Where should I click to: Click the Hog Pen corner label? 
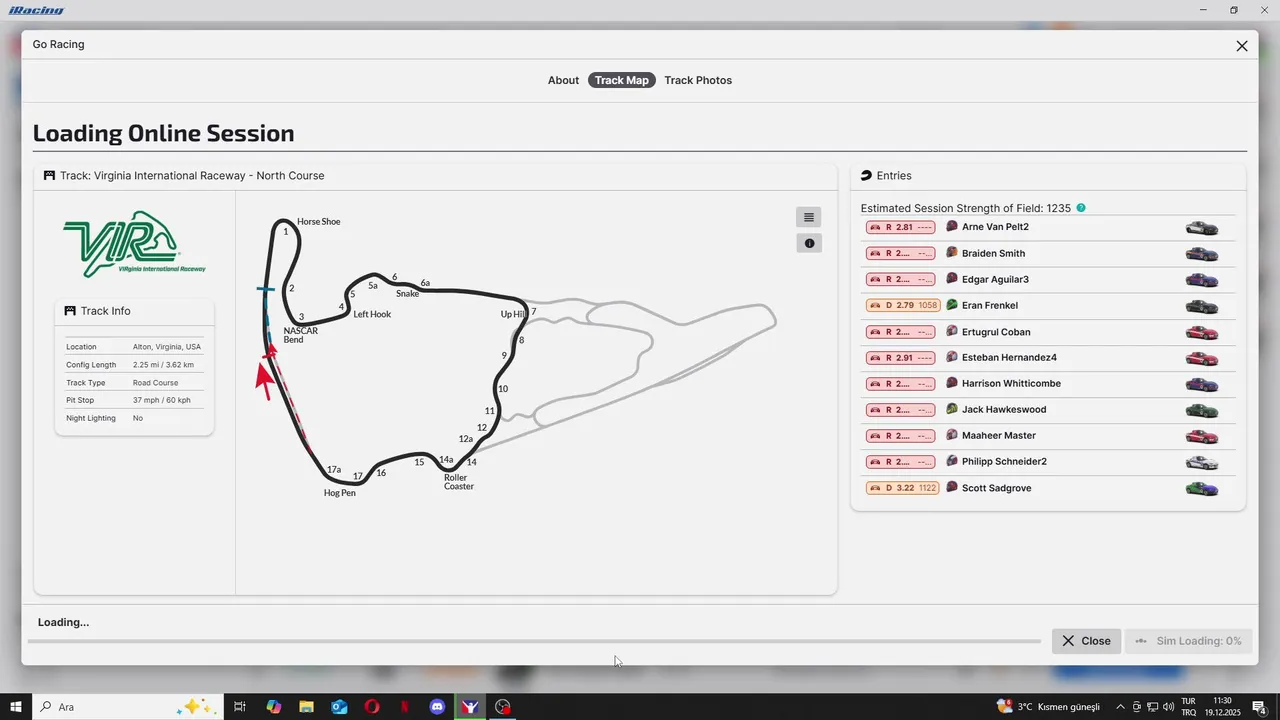point(340,493)
